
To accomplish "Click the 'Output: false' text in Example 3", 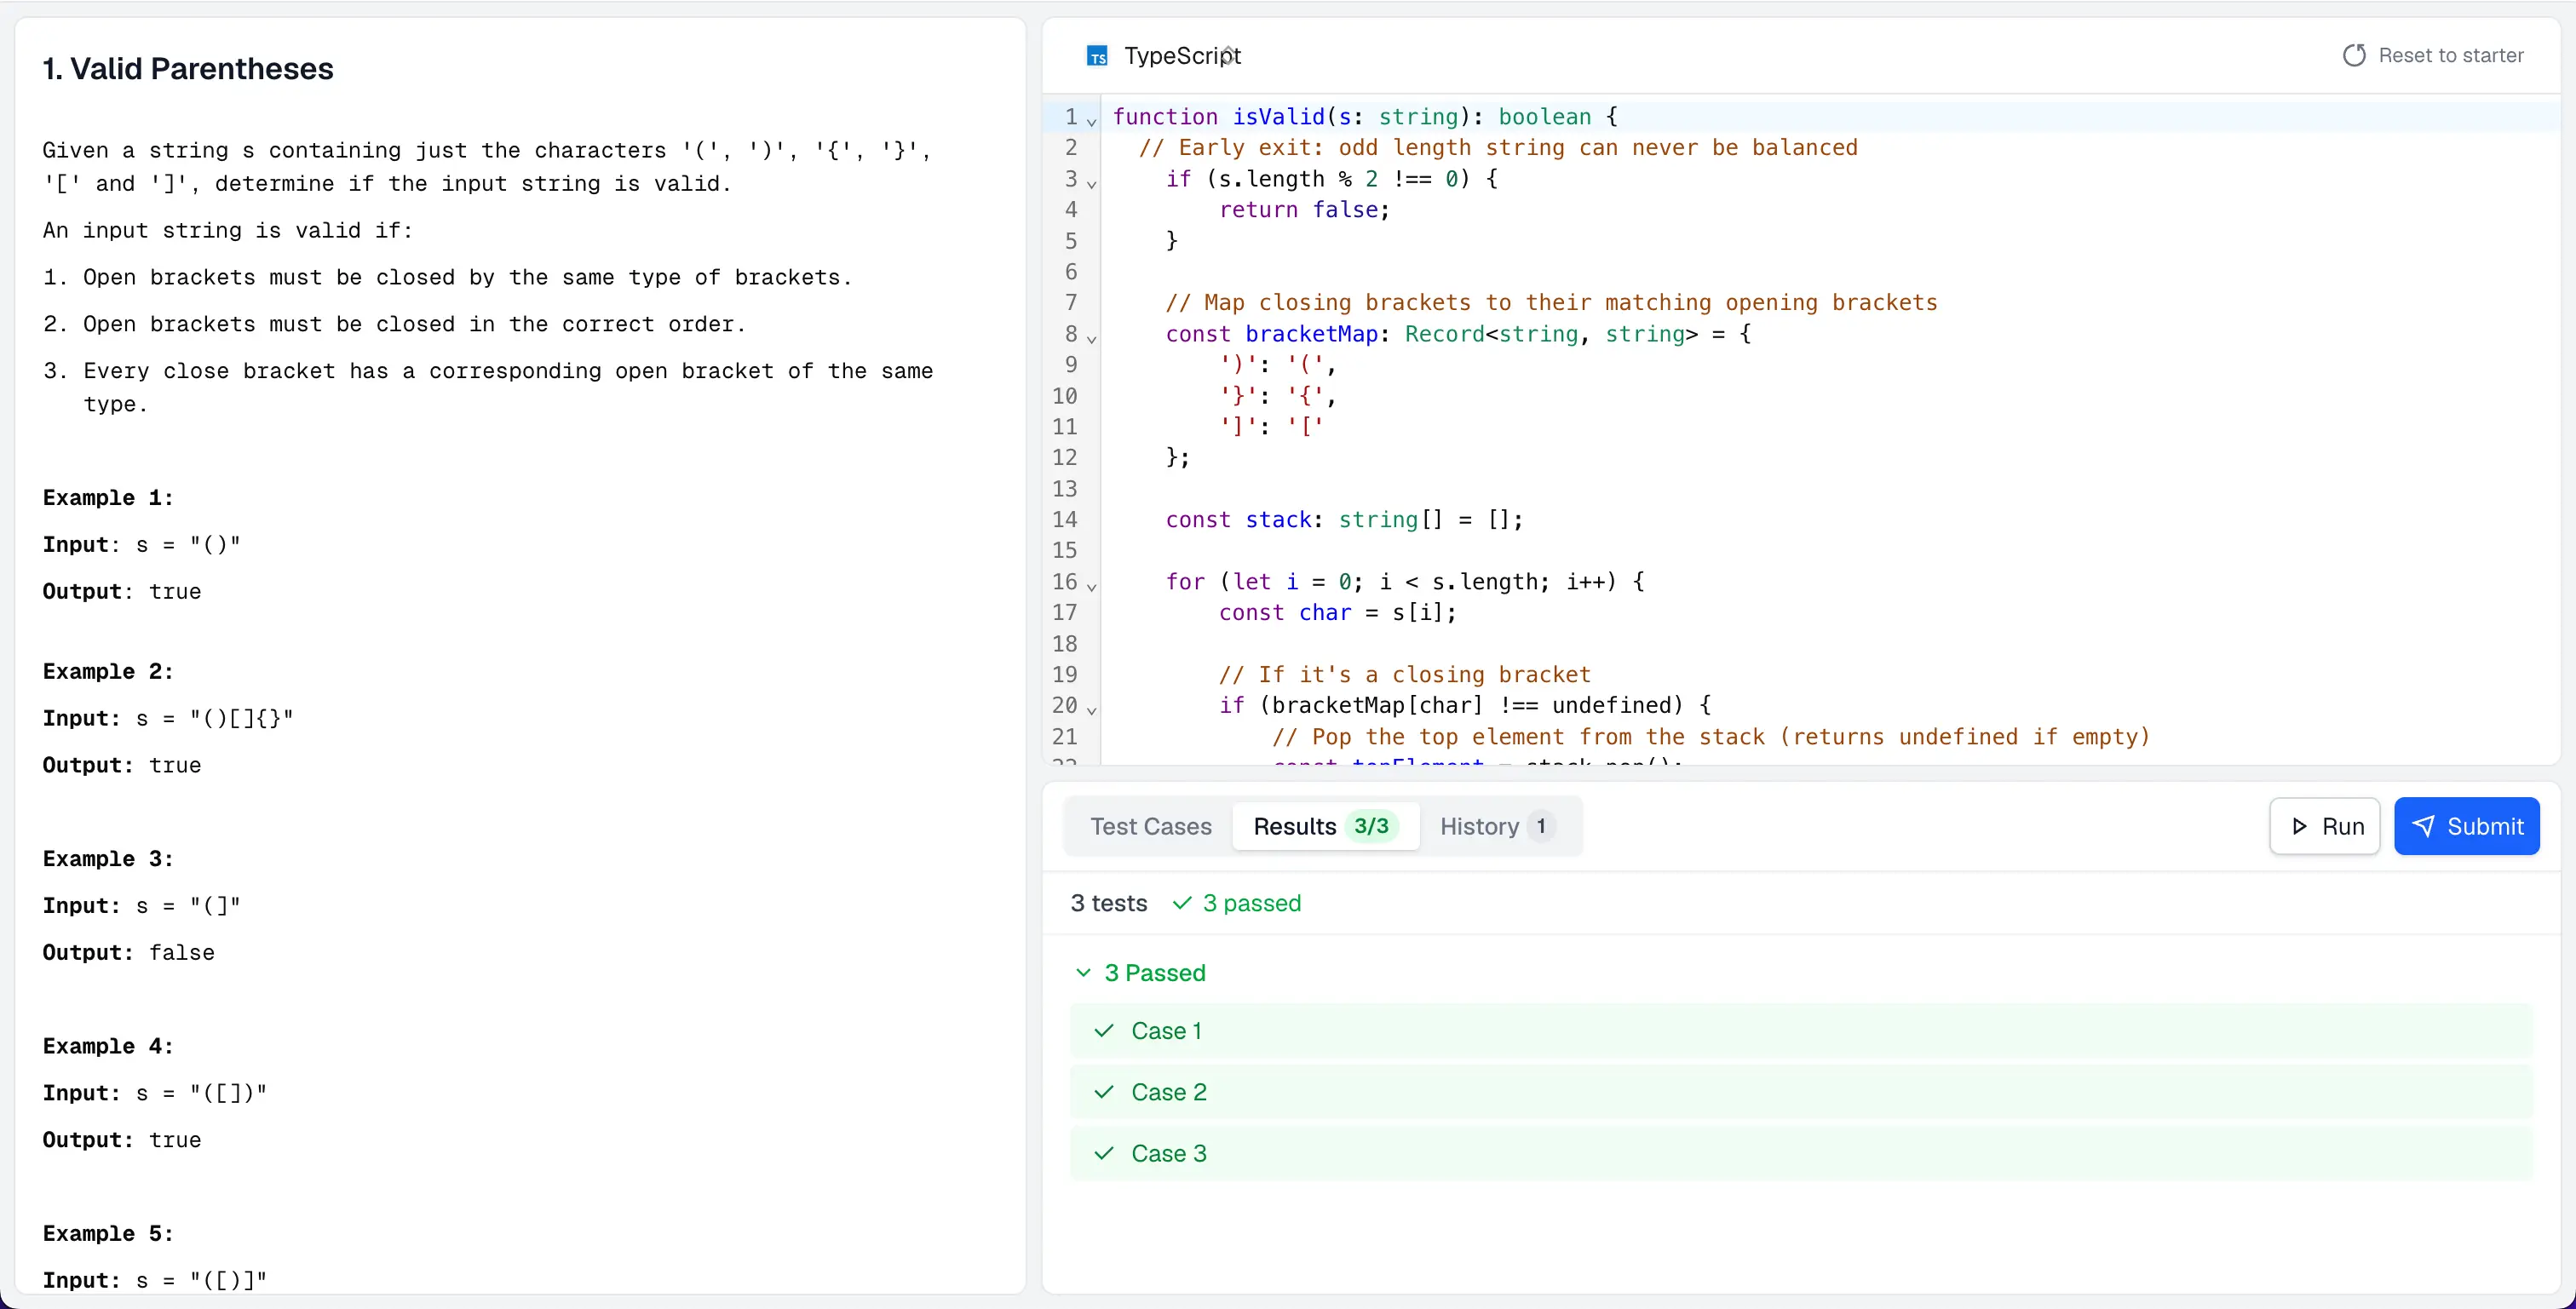I will (x=128, y=953).
